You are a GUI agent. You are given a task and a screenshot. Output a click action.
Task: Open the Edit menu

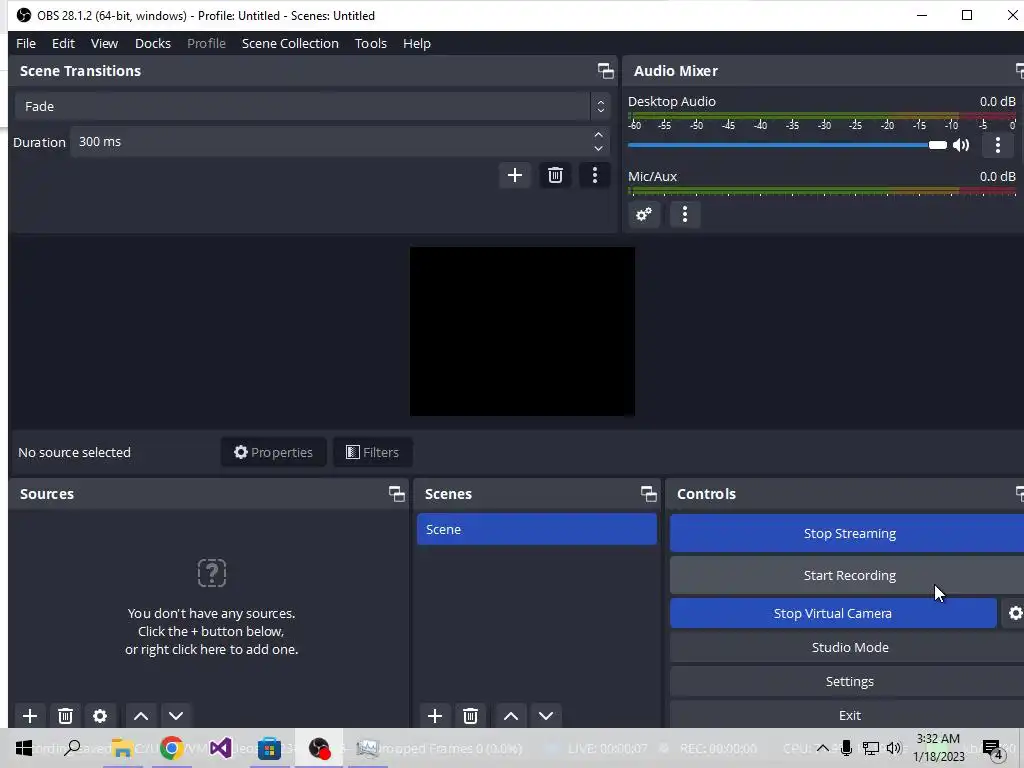pyautogui.click(x=63, y=43)
